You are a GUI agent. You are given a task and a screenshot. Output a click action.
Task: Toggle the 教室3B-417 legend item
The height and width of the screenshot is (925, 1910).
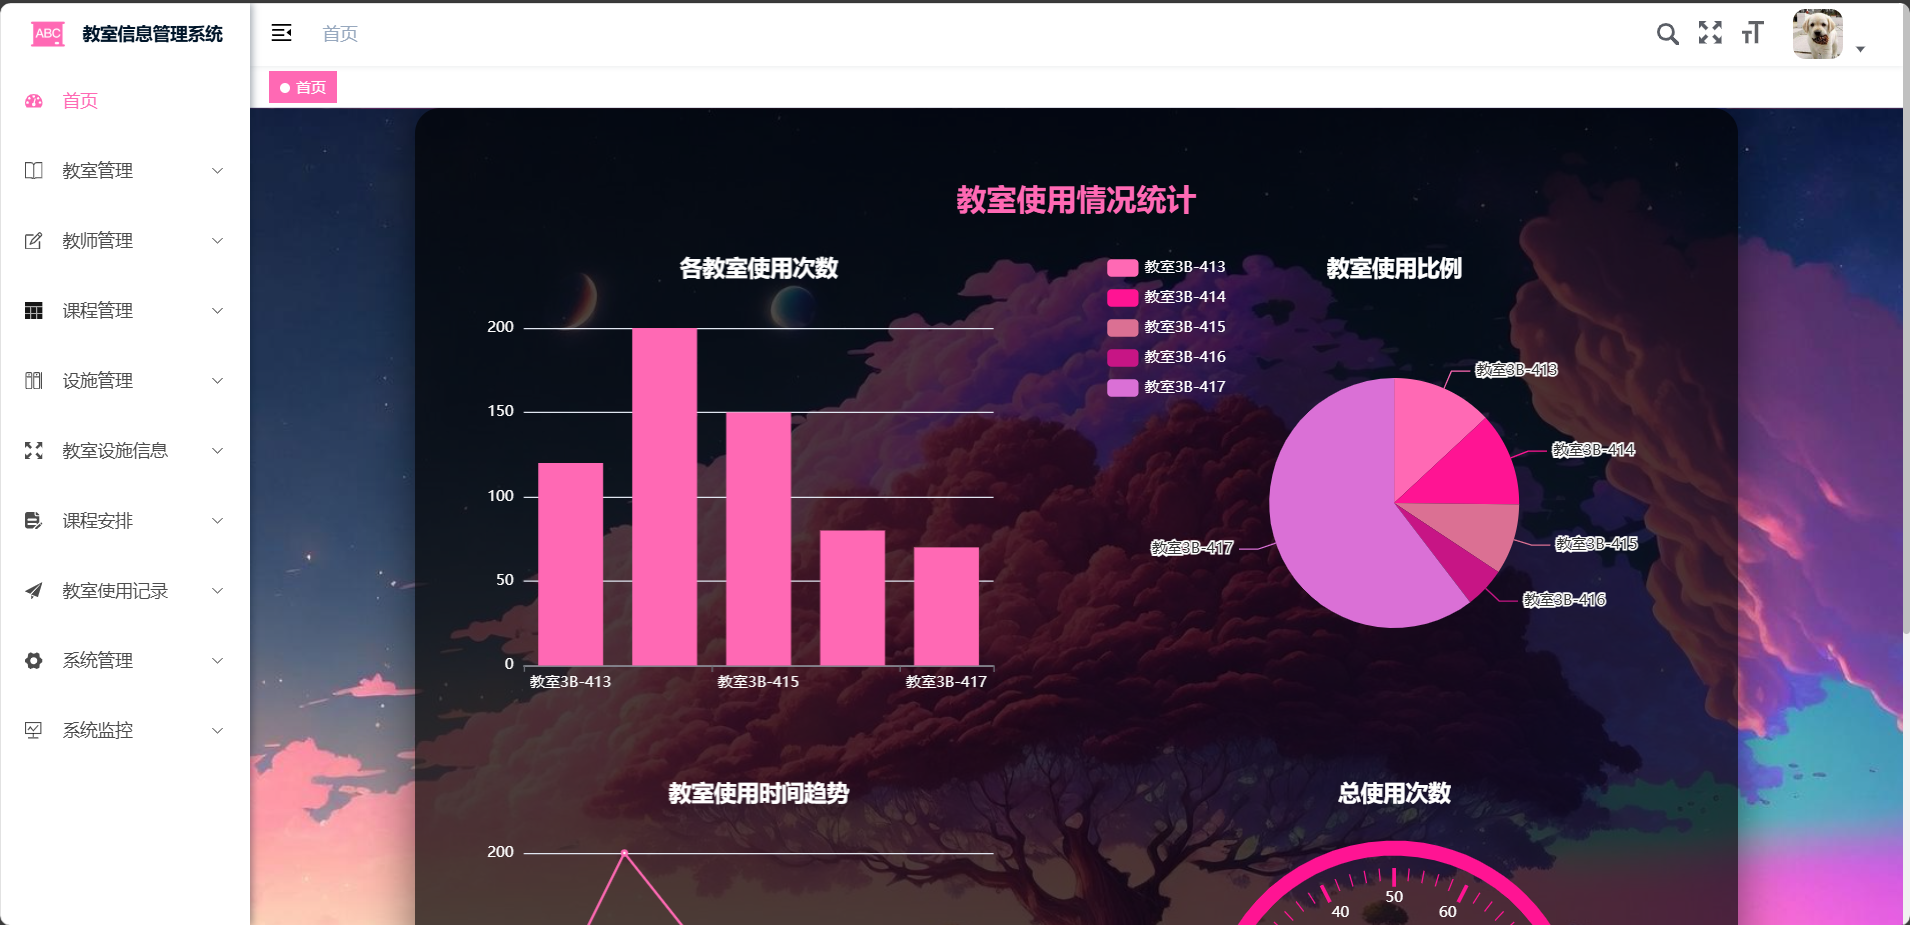point(1166,387)
